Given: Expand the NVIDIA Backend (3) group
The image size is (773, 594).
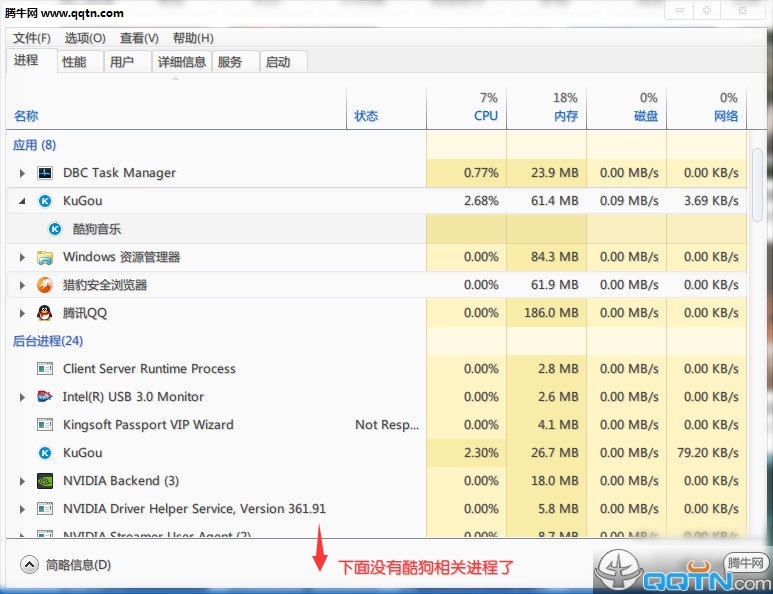Looking at the screenshot, I should [x=22, y=481].
